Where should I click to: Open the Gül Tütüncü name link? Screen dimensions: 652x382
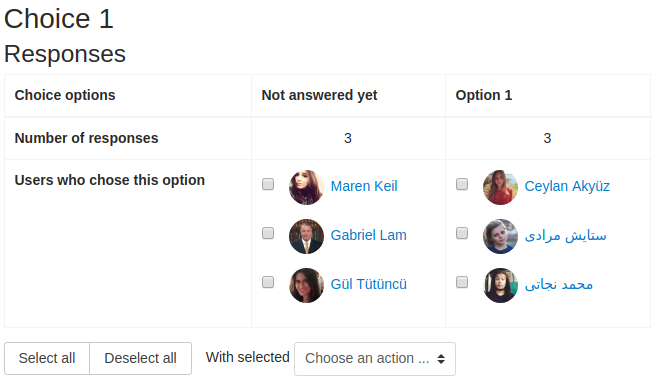point(368,284)
